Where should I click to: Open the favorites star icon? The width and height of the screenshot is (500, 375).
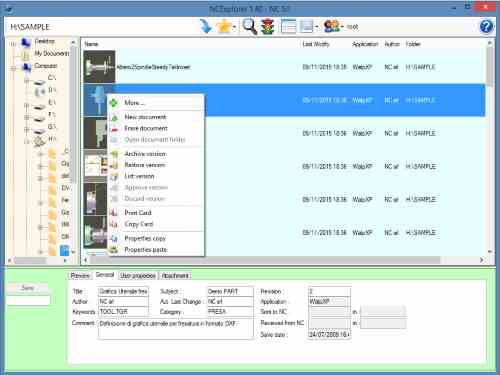pos(224,26)
